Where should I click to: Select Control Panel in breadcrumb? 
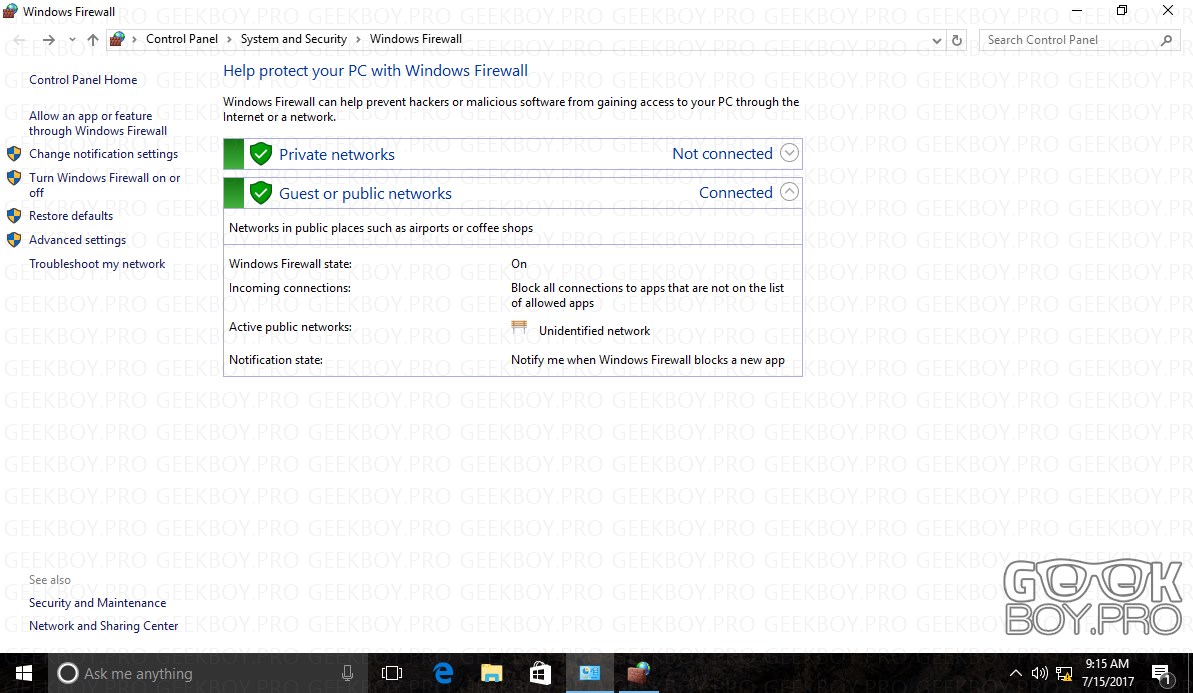(x=182, y=39)
